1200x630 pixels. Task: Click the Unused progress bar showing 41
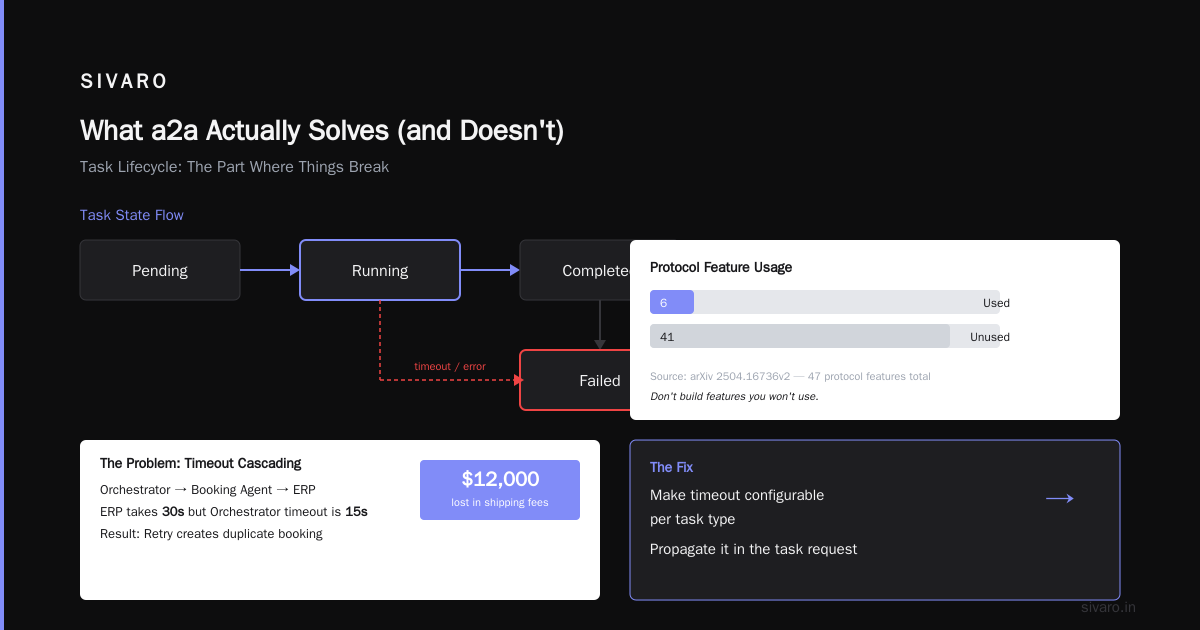coord(825,337)
